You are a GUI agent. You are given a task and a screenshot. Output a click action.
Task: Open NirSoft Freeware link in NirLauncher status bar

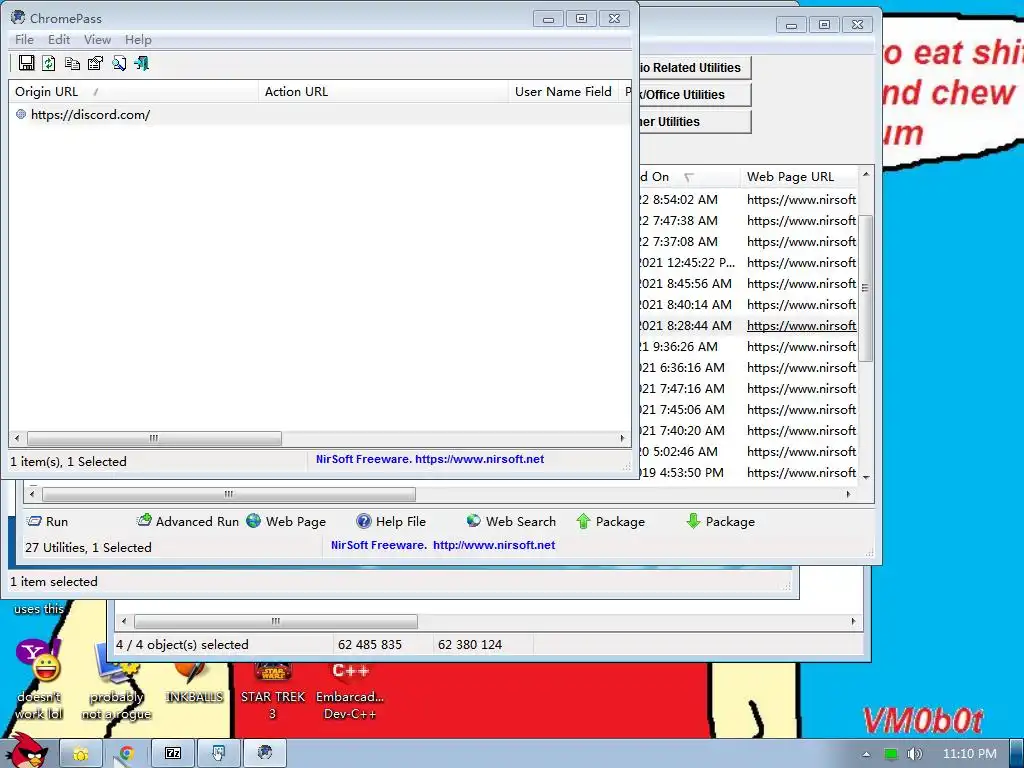click(443, 545)
